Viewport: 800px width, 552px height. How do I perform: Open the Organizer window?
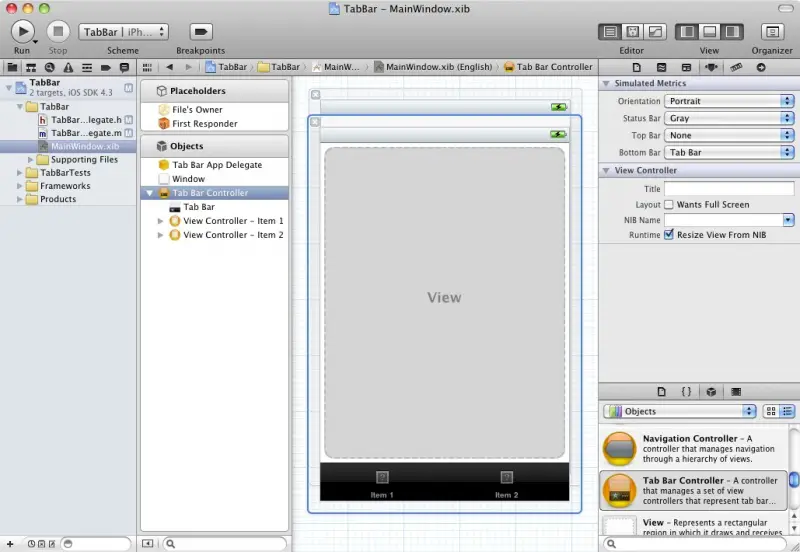pyautogui.click(x=772, y=32)
